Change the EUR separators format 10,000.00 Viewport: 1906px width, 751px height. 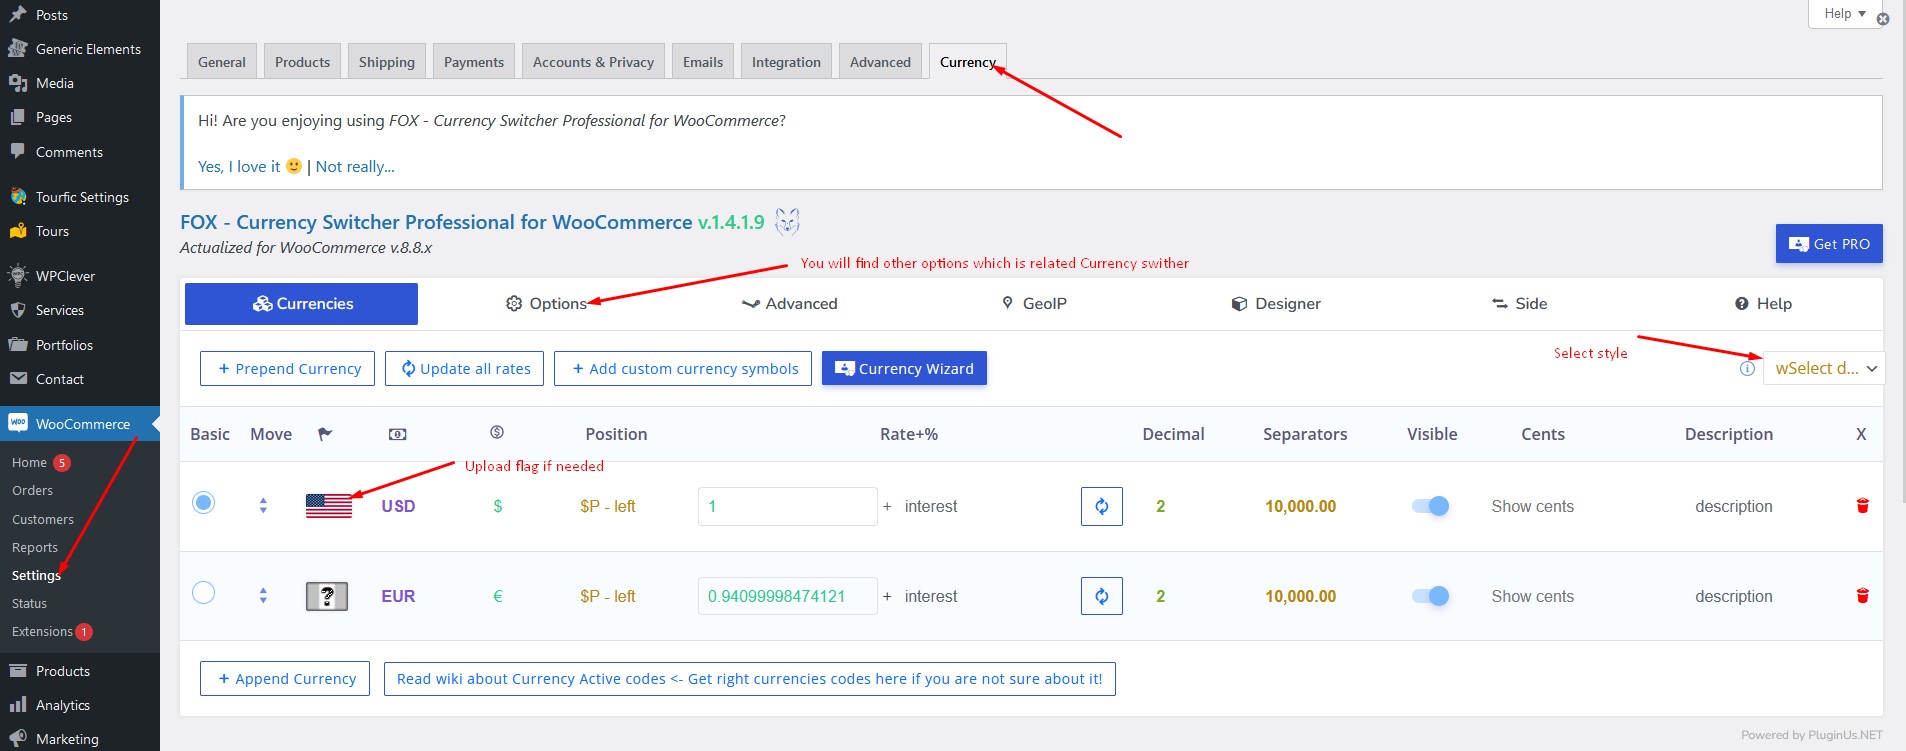pos(1300,596)
